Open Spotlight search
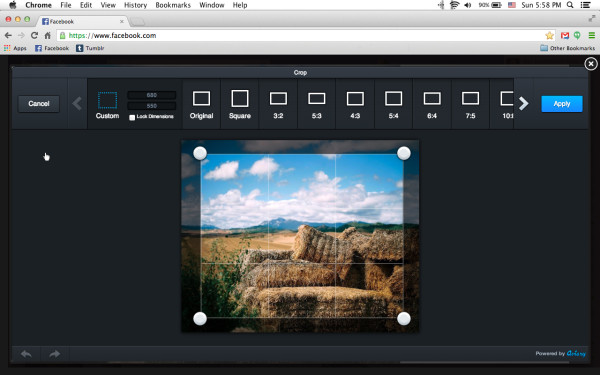 pos(570,5)
